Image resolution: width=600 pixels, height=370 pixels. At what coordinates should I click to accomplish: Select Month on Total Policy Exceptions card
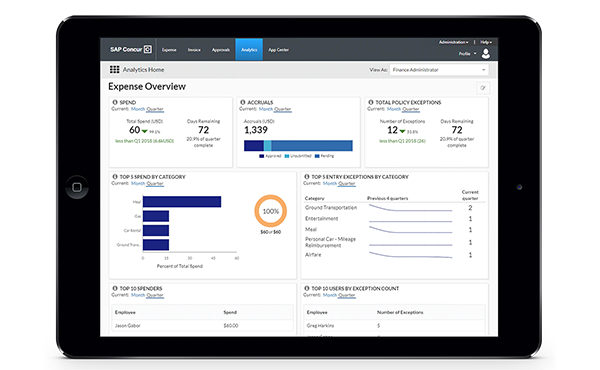[394, 109]
